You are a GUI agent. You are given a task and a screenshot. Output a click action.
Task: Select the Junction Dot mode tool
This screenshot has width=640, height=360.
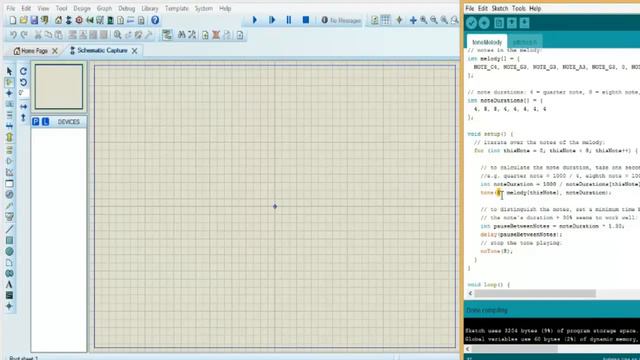pos(9,93)
